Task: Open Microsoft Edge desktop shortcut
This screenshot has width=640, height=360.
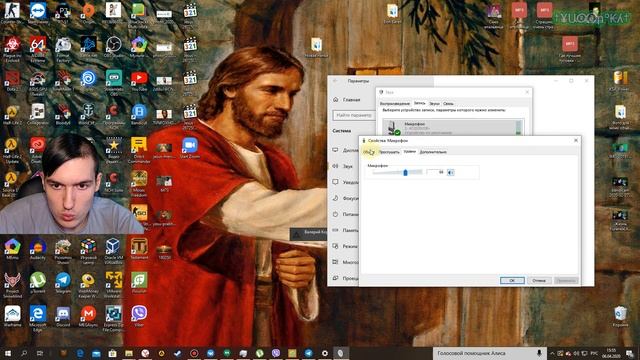Action: click(38, 319)
